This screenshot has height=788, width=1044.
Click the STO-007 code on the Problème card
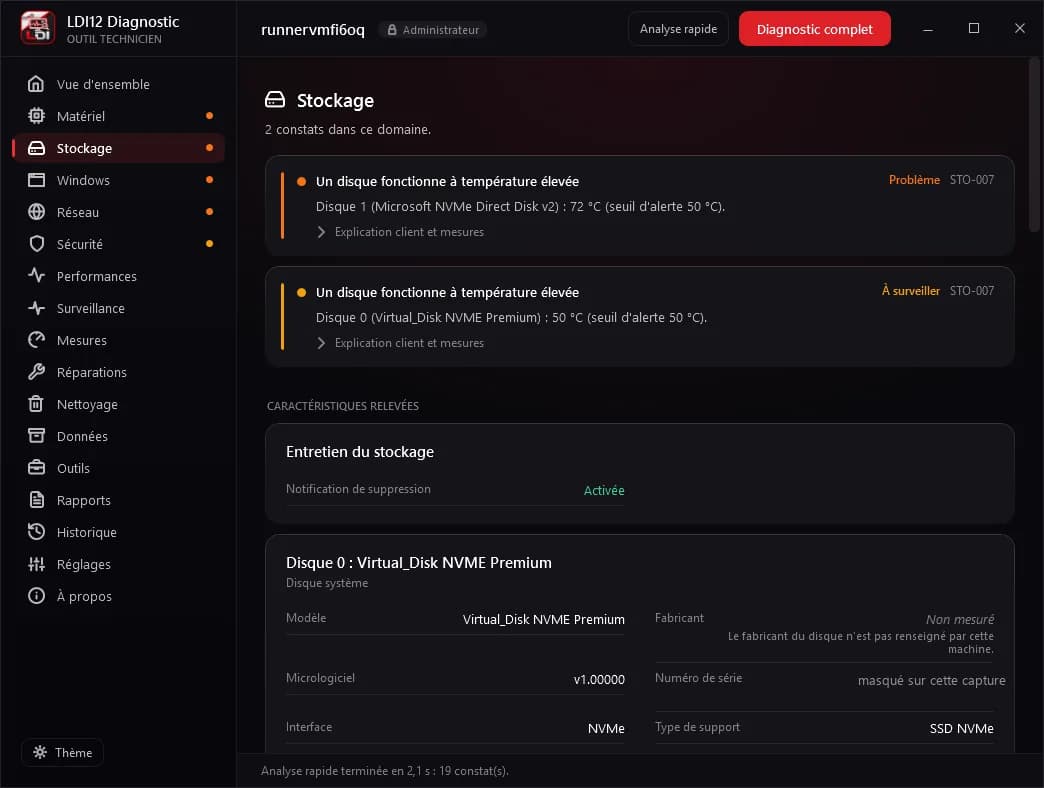point(971,180)
